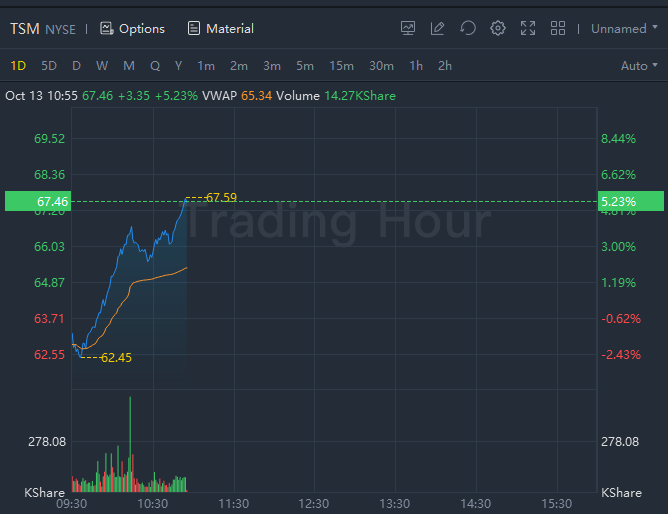Switch to 5D timeframe

[x=49, y=66]
